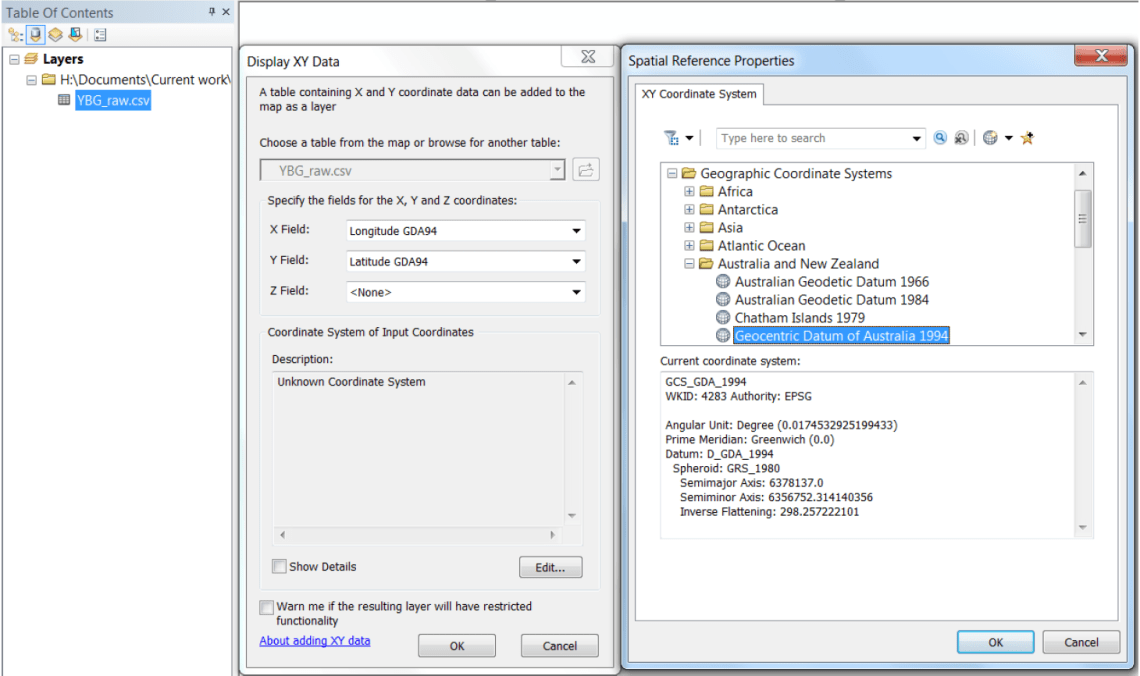Open the About adding XY data link
This screenshot has width=1140, height=676.
click(314, 641)
